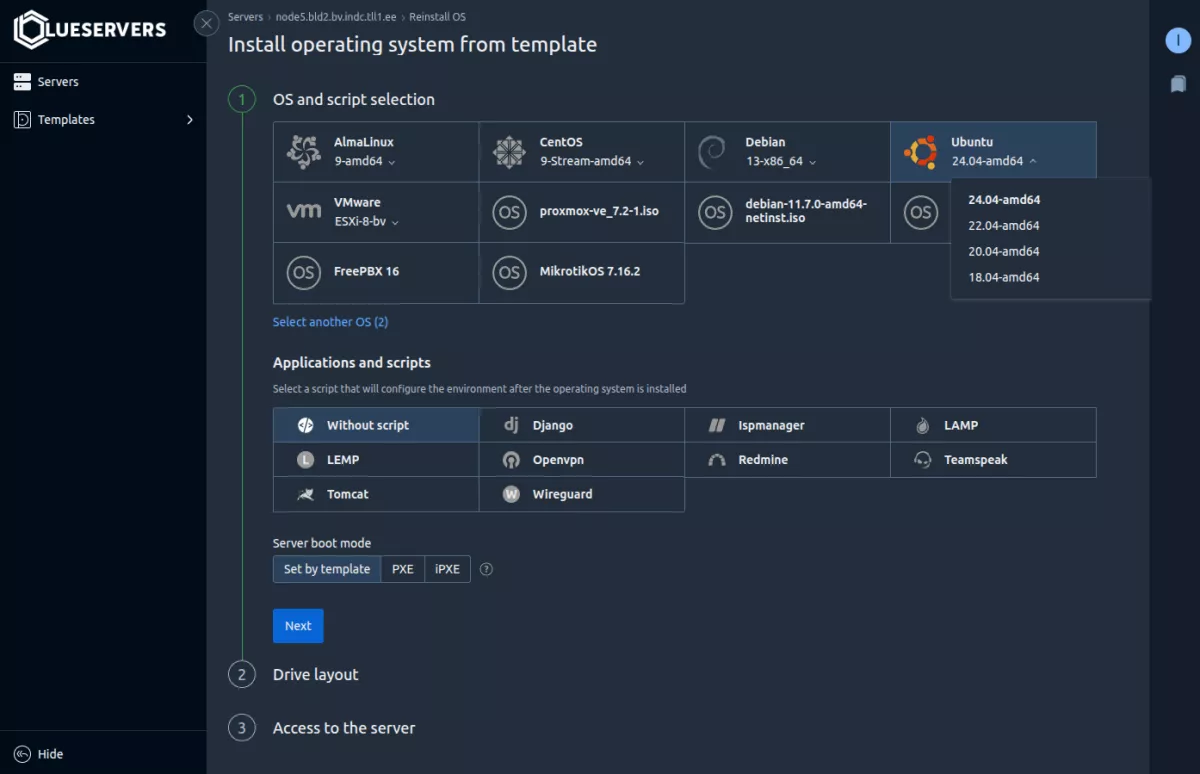Open the Select another OS (2) link

330,322
